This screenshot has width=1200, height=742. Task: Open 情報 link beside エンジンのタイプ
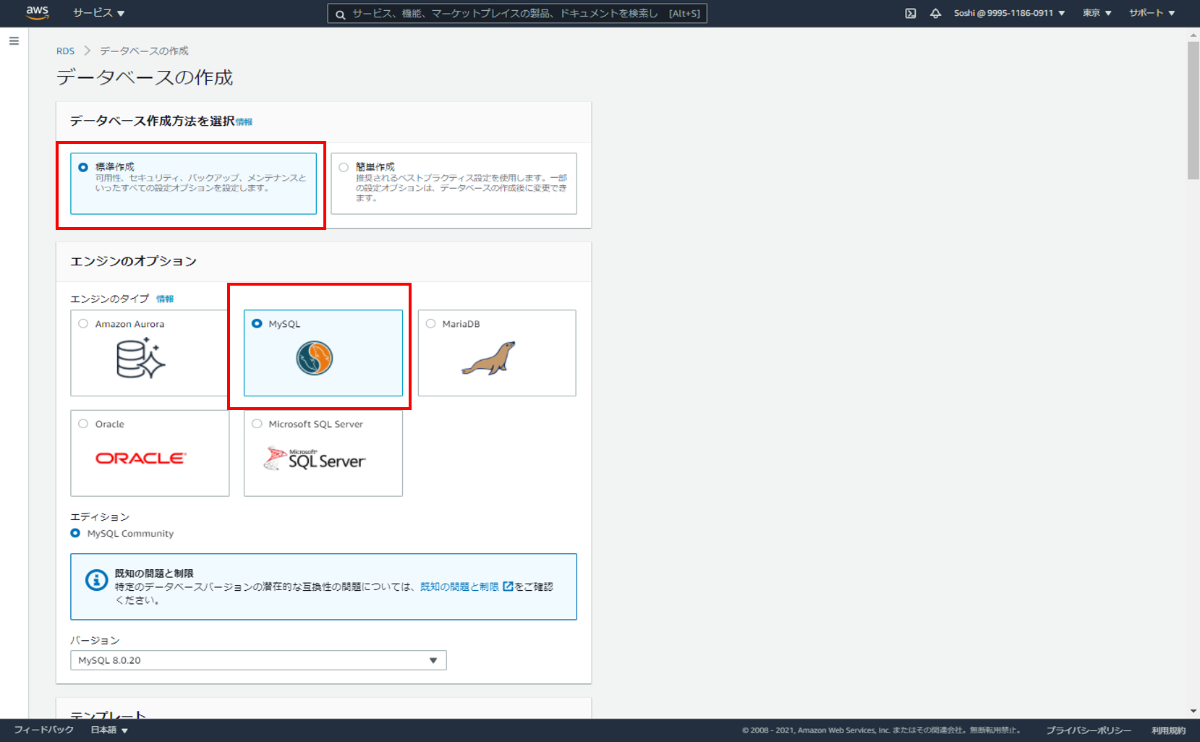[165, 299]
